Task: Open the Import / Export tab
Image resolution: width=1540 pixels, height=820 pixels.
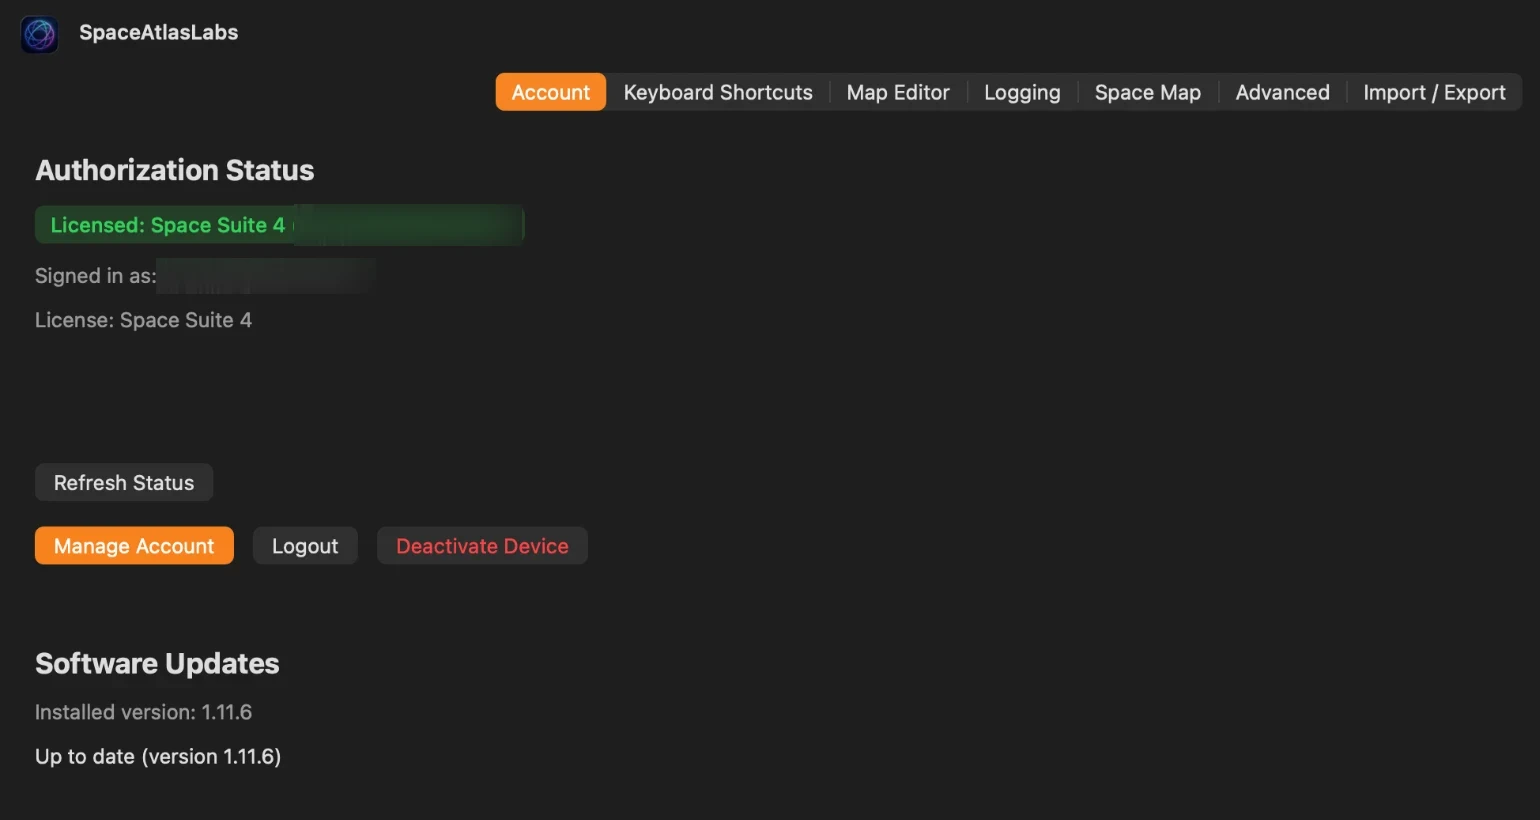Action: click(x=1434, y=92)
